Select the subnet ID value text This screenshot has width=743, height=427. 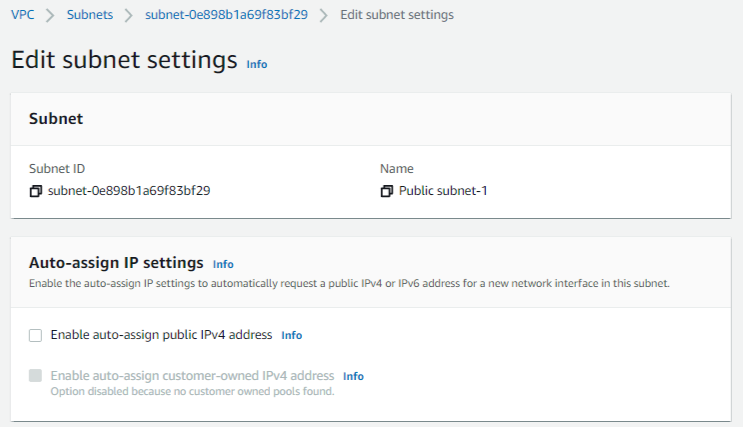pyautogui.click(x=129, y=191)
